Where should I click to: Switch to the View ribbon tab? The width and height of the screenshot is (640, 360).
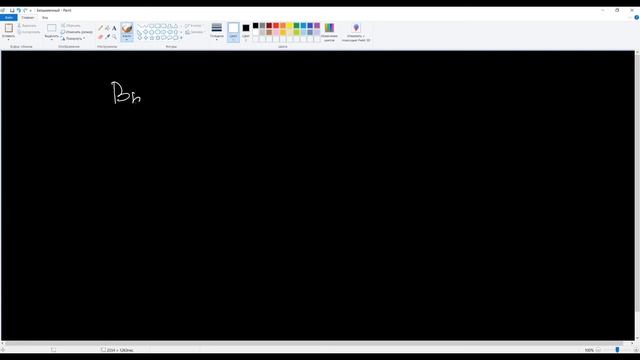pos(45,18)
